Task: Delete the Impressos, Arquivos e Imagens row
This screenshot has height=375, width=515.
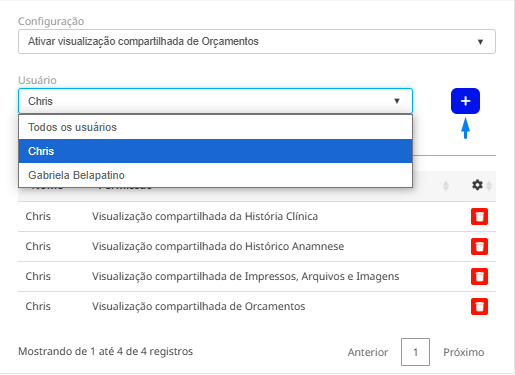Action: [x=479, y=277]
